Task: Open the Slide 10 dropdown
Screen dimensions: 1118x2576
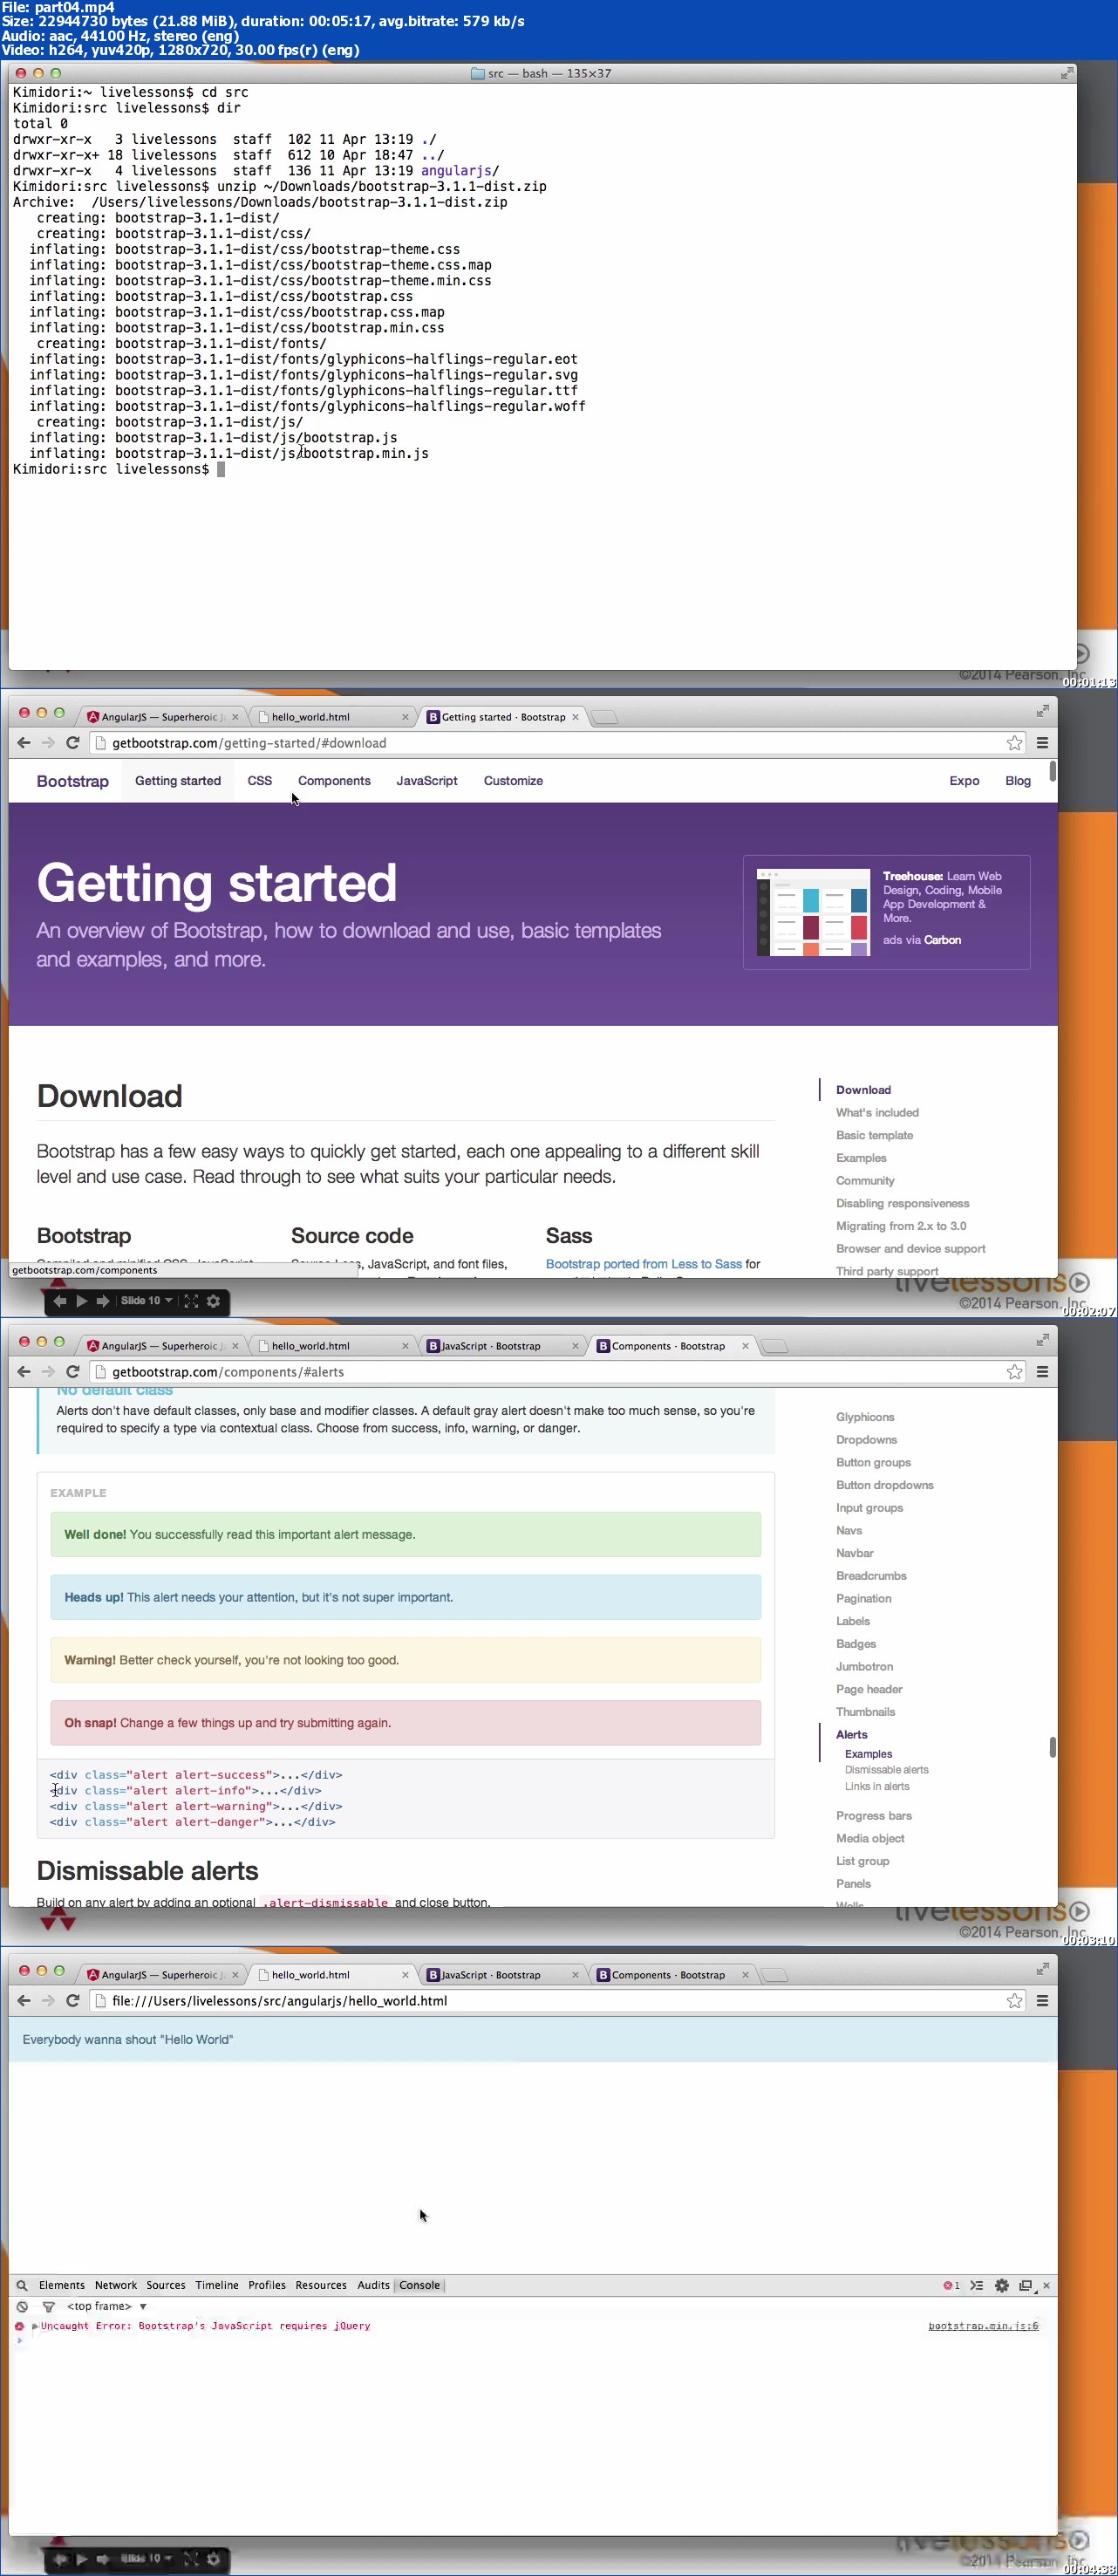Action: (x=146, y=1300)
